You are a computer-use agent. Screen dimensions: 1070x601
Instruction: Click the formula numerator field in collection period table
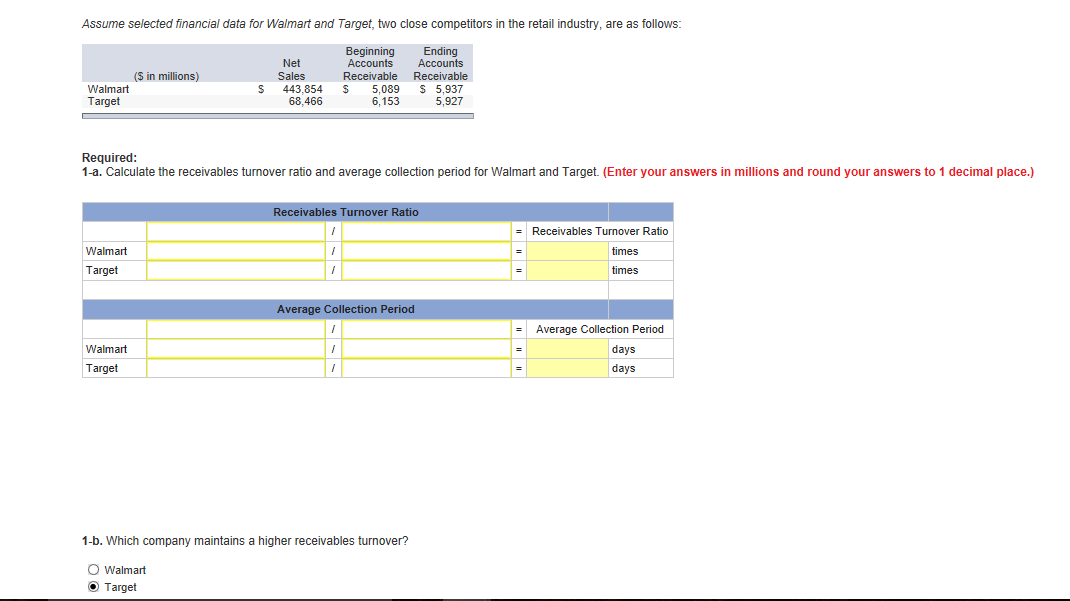(x=235, y=329)
